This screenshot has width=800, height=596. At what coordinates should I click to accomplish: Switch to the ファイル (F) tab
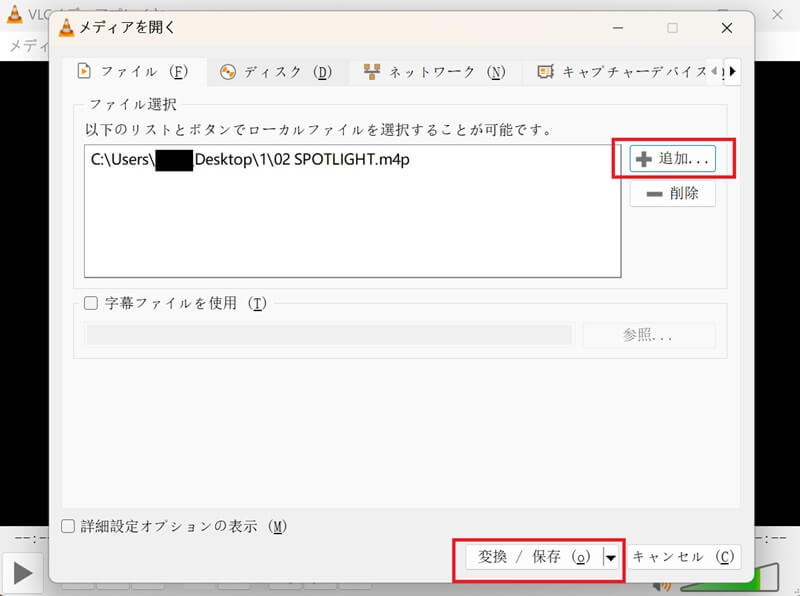(x=134, y=71)
